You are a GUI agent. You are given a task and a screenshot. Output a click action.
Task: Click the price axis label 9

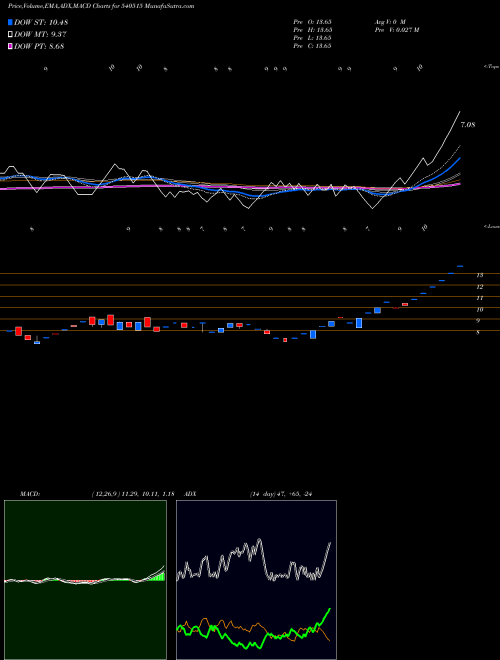pyautogui.click(x=478, y=321)
